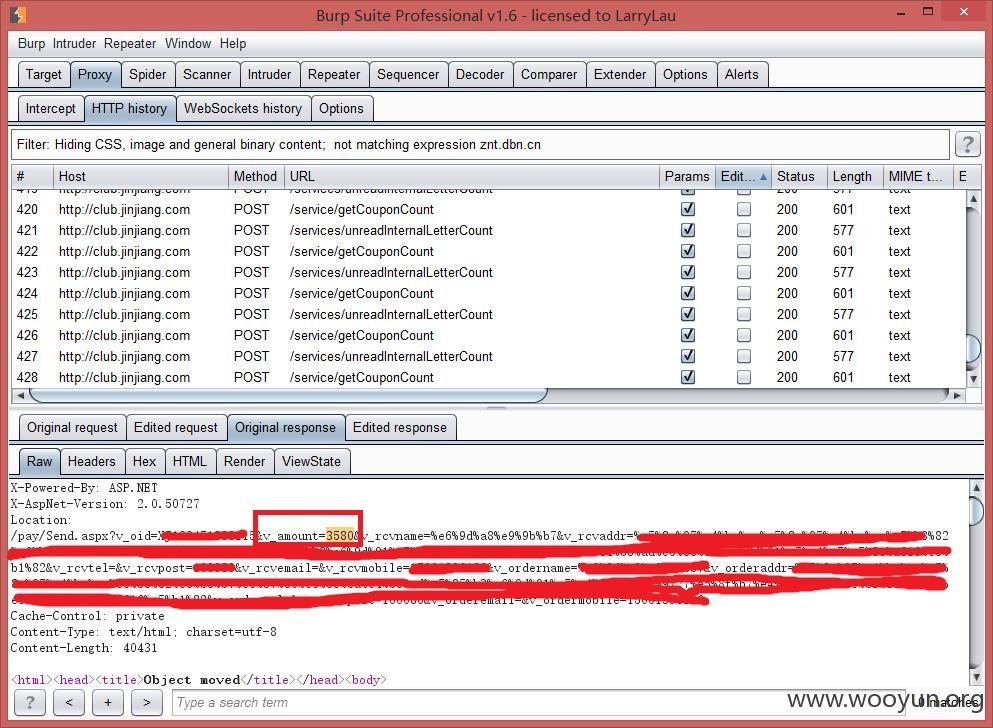Click the plus search options button
Screen dimensions: 993x728
pyautogui.click(x=108, y=702)
